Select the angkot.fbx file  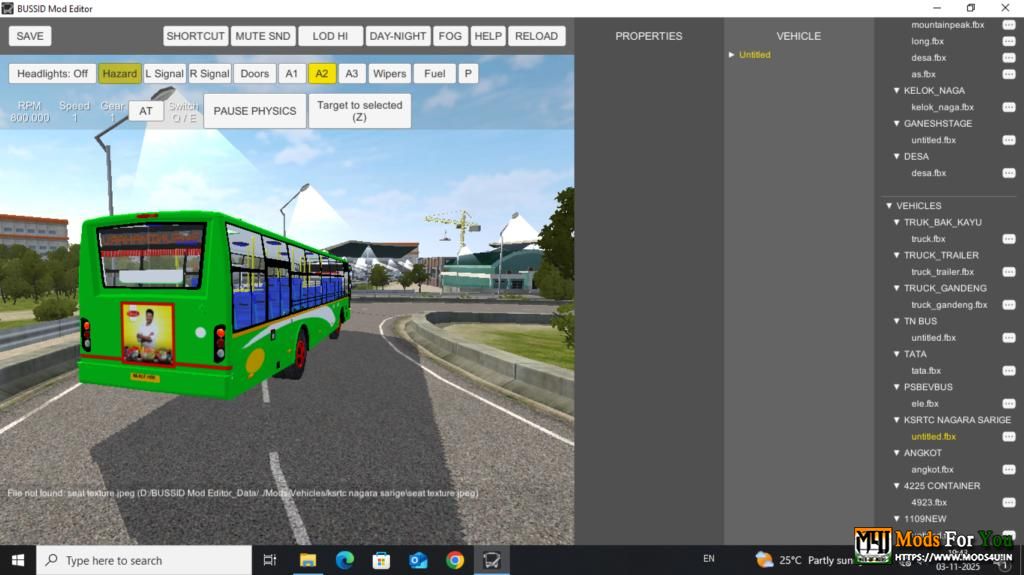(x=933, y=470)
